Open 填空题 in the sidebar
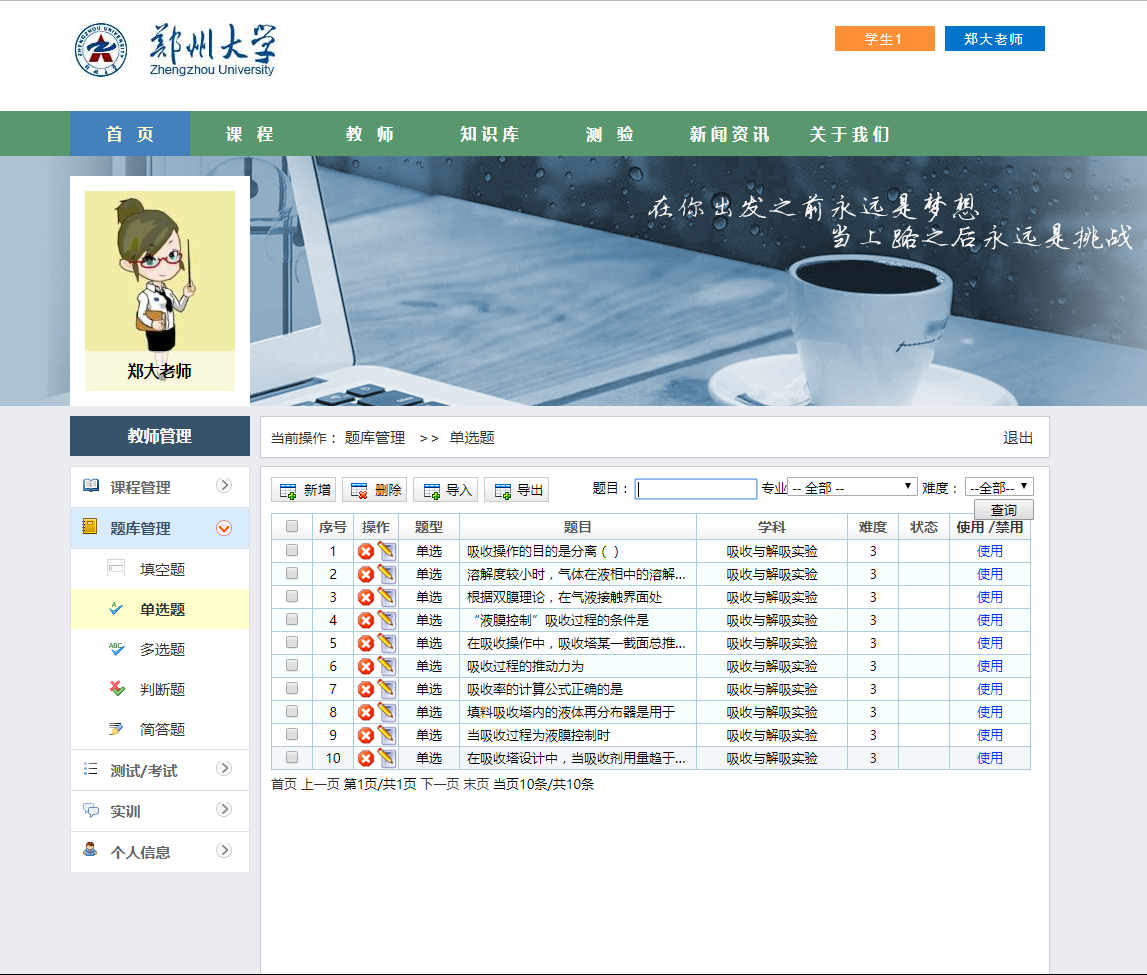The width and height of the screenshot is (1147, 975). click(162, 569)
